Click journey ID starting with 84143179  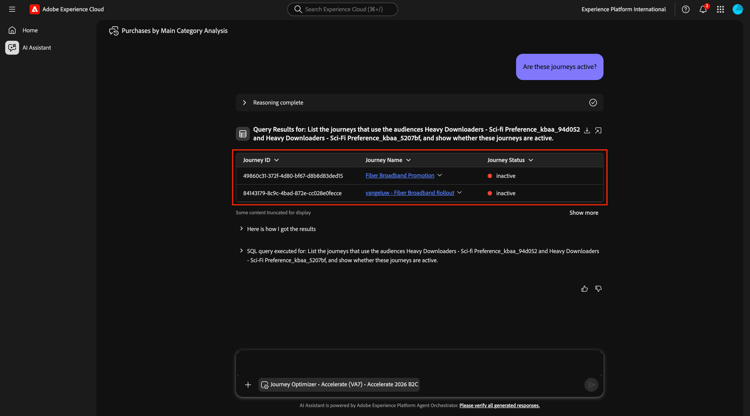pyautogui.click(x=292, y=193)
